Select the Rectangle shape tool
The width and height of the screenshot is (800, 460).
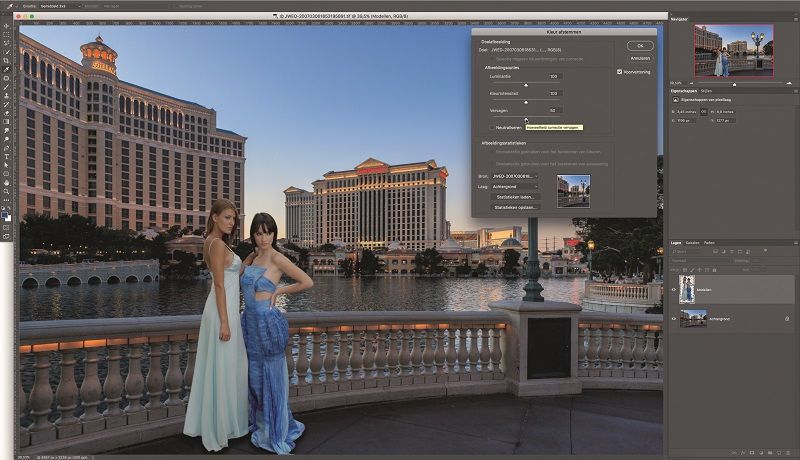(6, 173)
